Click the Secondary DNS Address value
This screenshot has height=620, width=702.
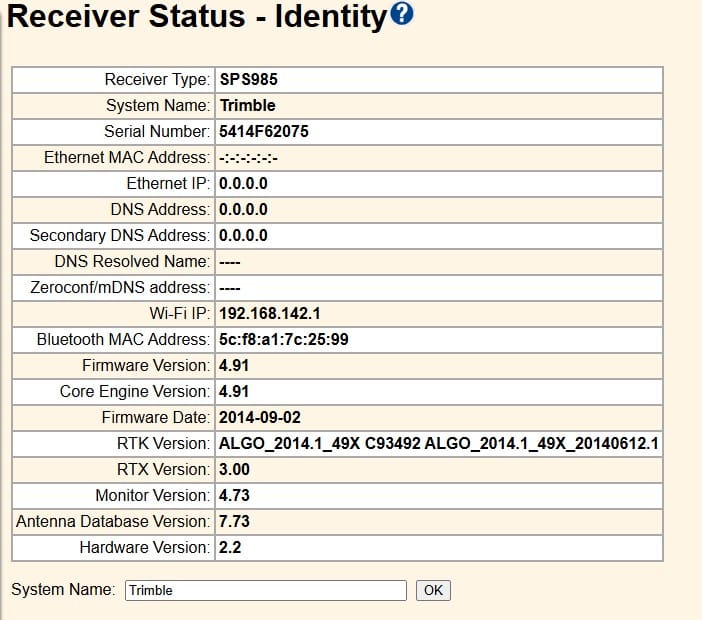(243, 235)
